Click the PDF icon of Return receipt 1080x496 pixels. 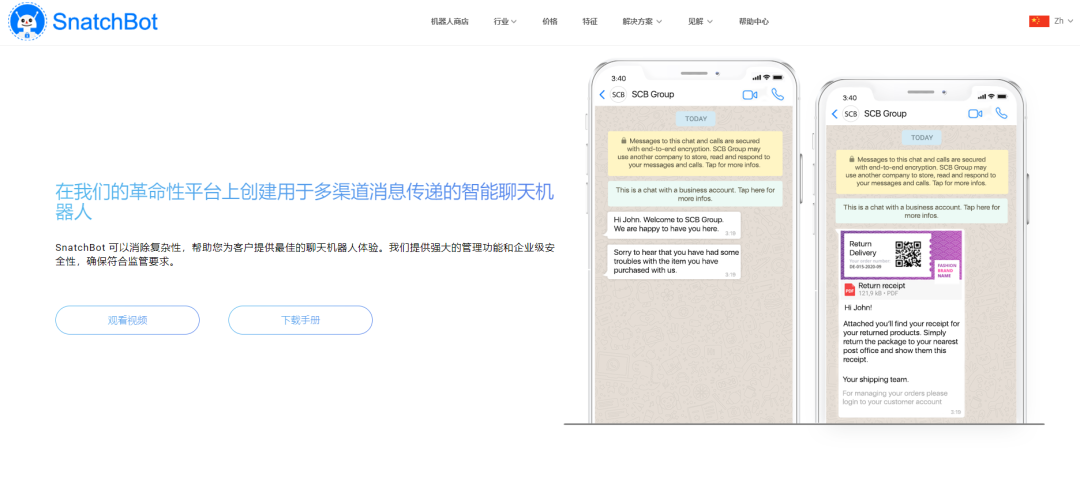pos(849,289)
